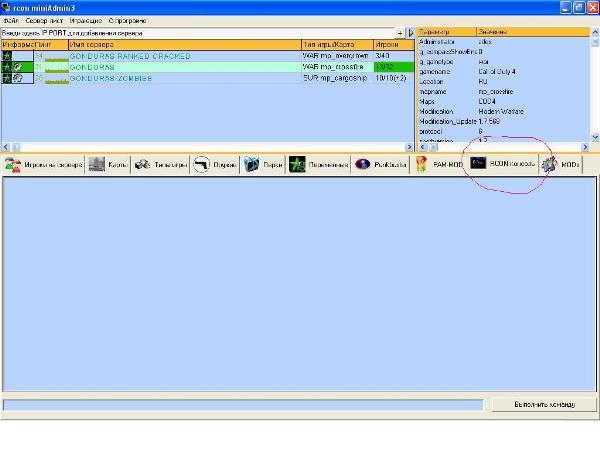This screenshot has height=450, width=600.
Task: Select the Maps parameter row
Action: tap(503, 101)
